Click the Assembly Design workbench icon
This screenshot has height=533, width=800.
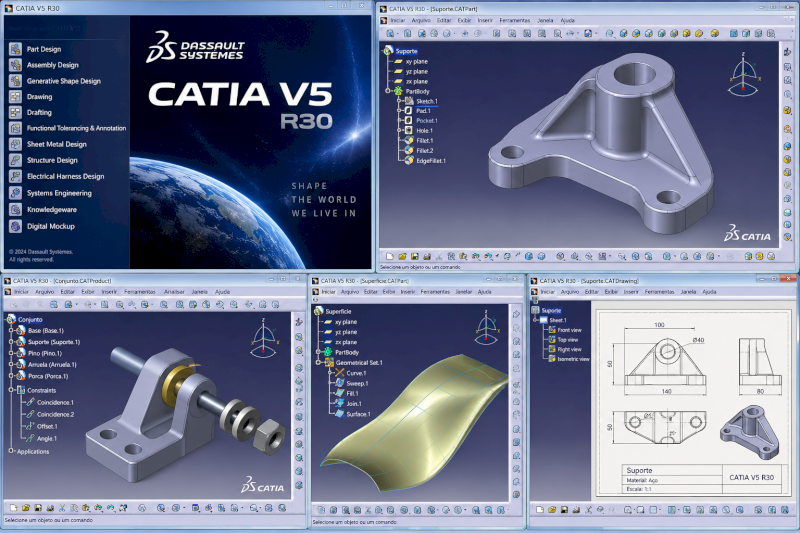pyautogui.click(x=15, y=65)
